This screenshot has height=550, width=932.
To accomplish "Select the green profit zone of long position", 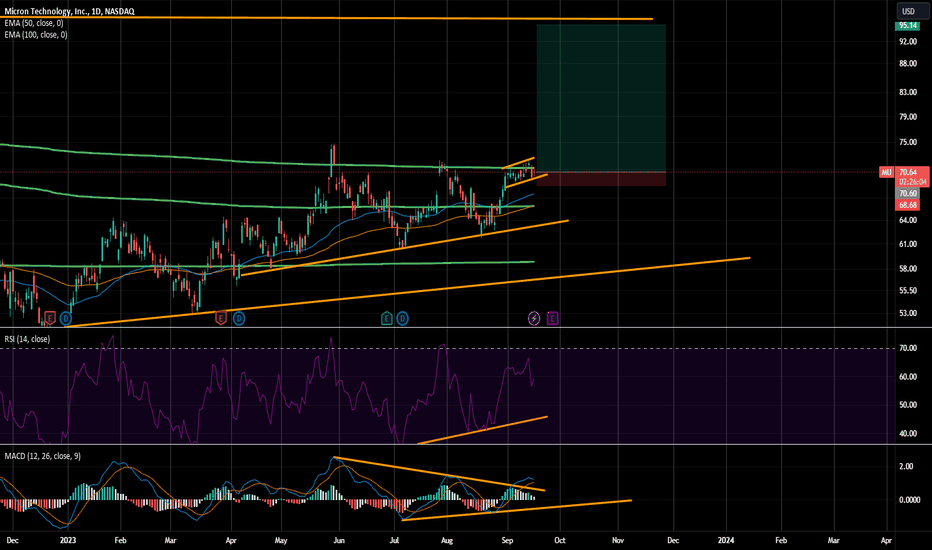I will [601, 98].
